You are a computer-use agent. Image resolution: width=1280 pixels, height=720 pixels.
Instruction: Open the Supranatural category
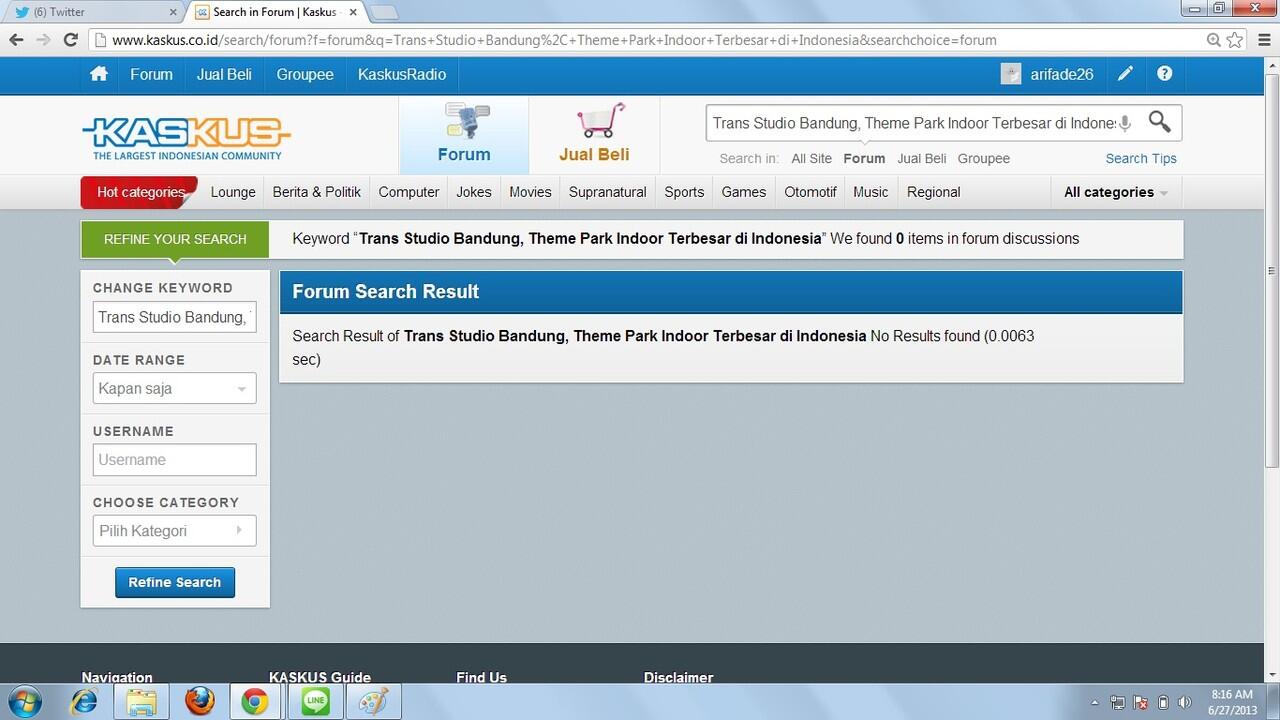pos(608,192)
